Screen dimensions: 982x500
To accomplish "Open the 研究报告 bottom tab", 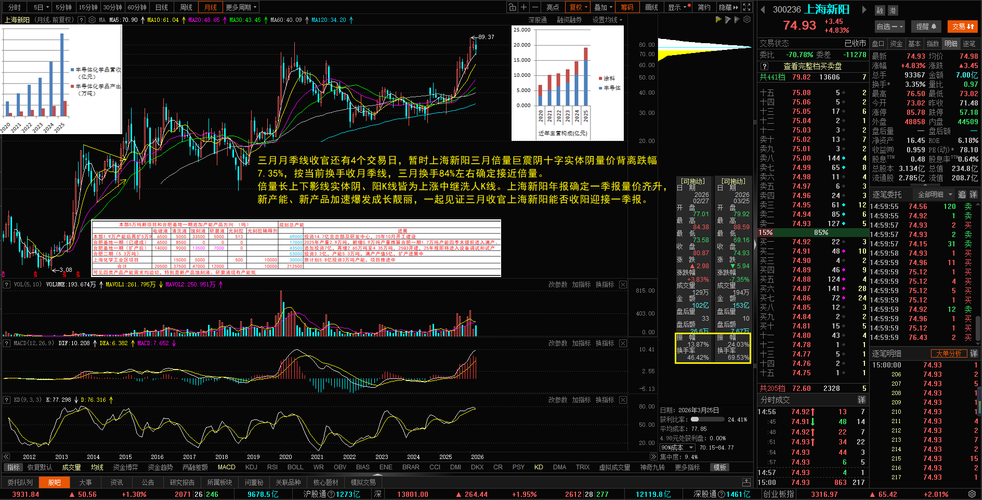I will click(182, 482).
